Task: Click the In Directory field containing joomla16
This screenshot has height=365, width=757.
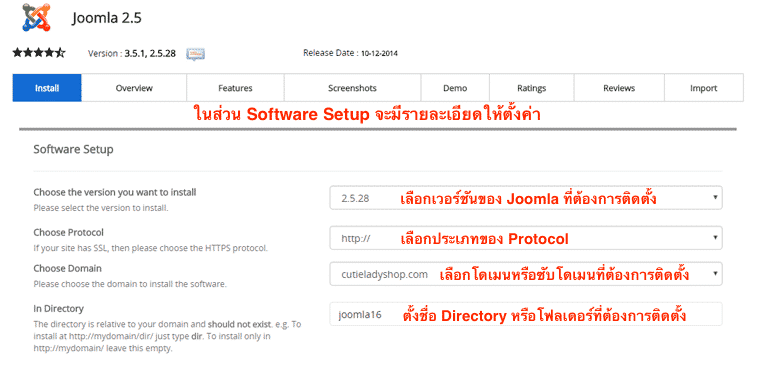Action: [x=526, y=314]
